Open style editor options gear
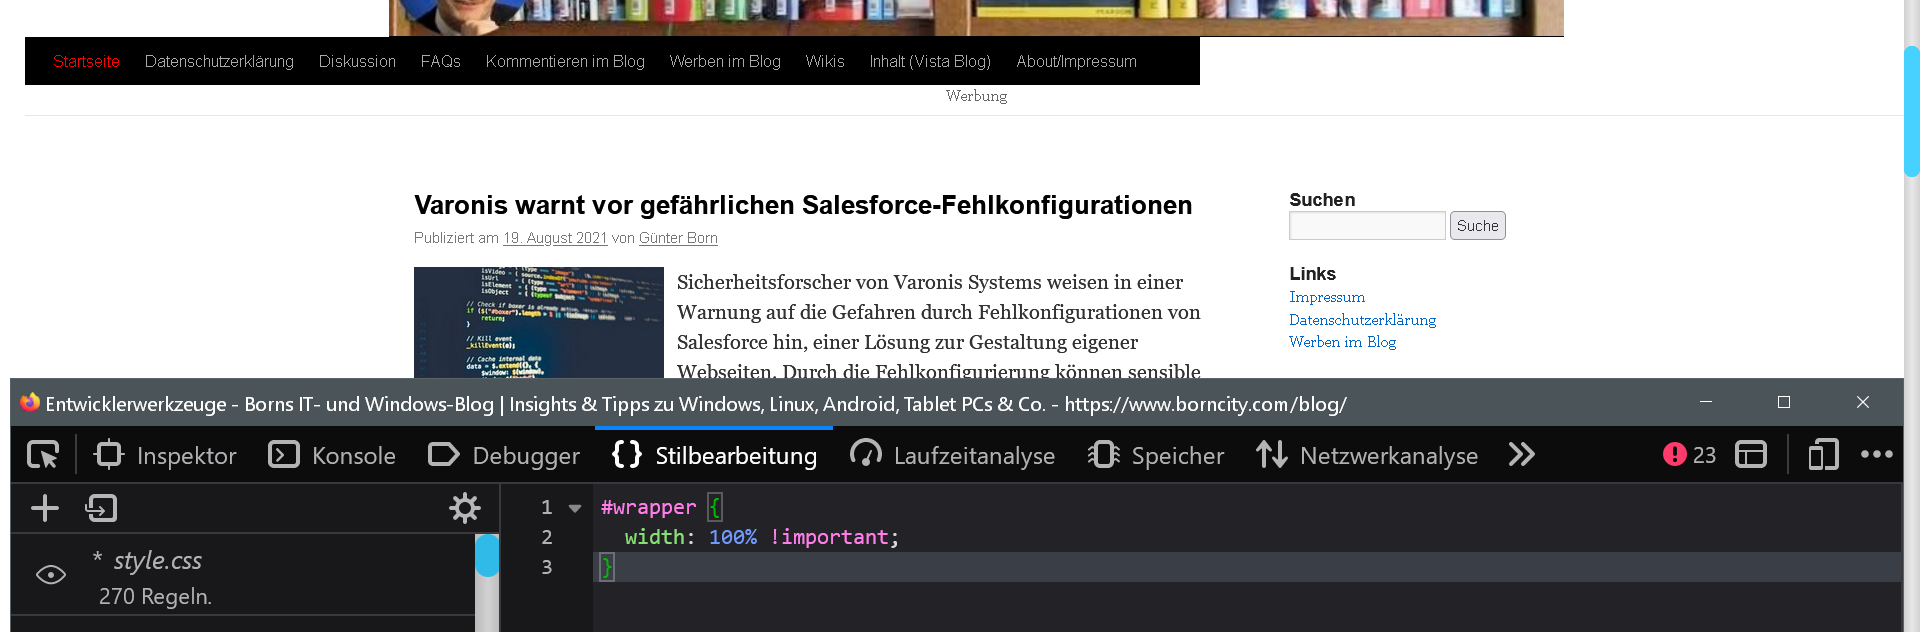Viewport: 1920px width, 632px height. [465, 508]
